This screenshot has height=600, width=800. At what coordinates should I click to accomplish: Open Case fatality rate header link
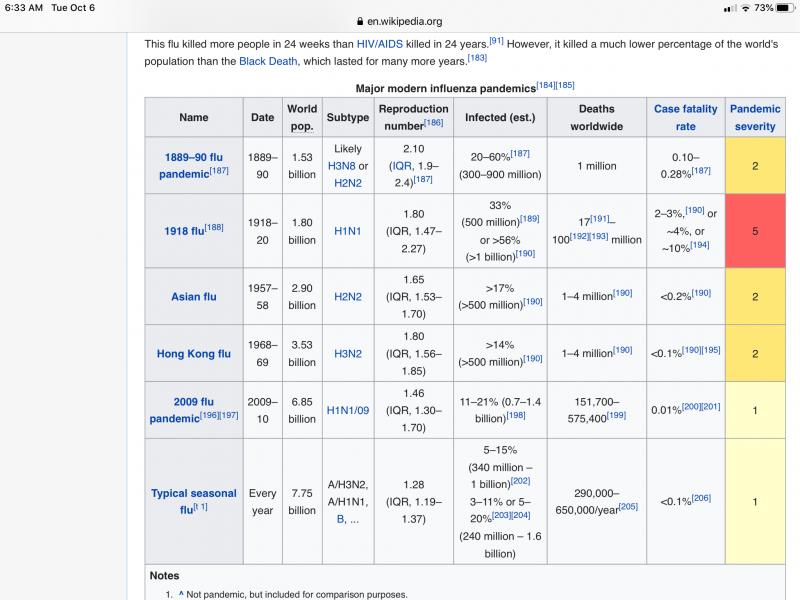pyautogui.click(x=685, y=117)
